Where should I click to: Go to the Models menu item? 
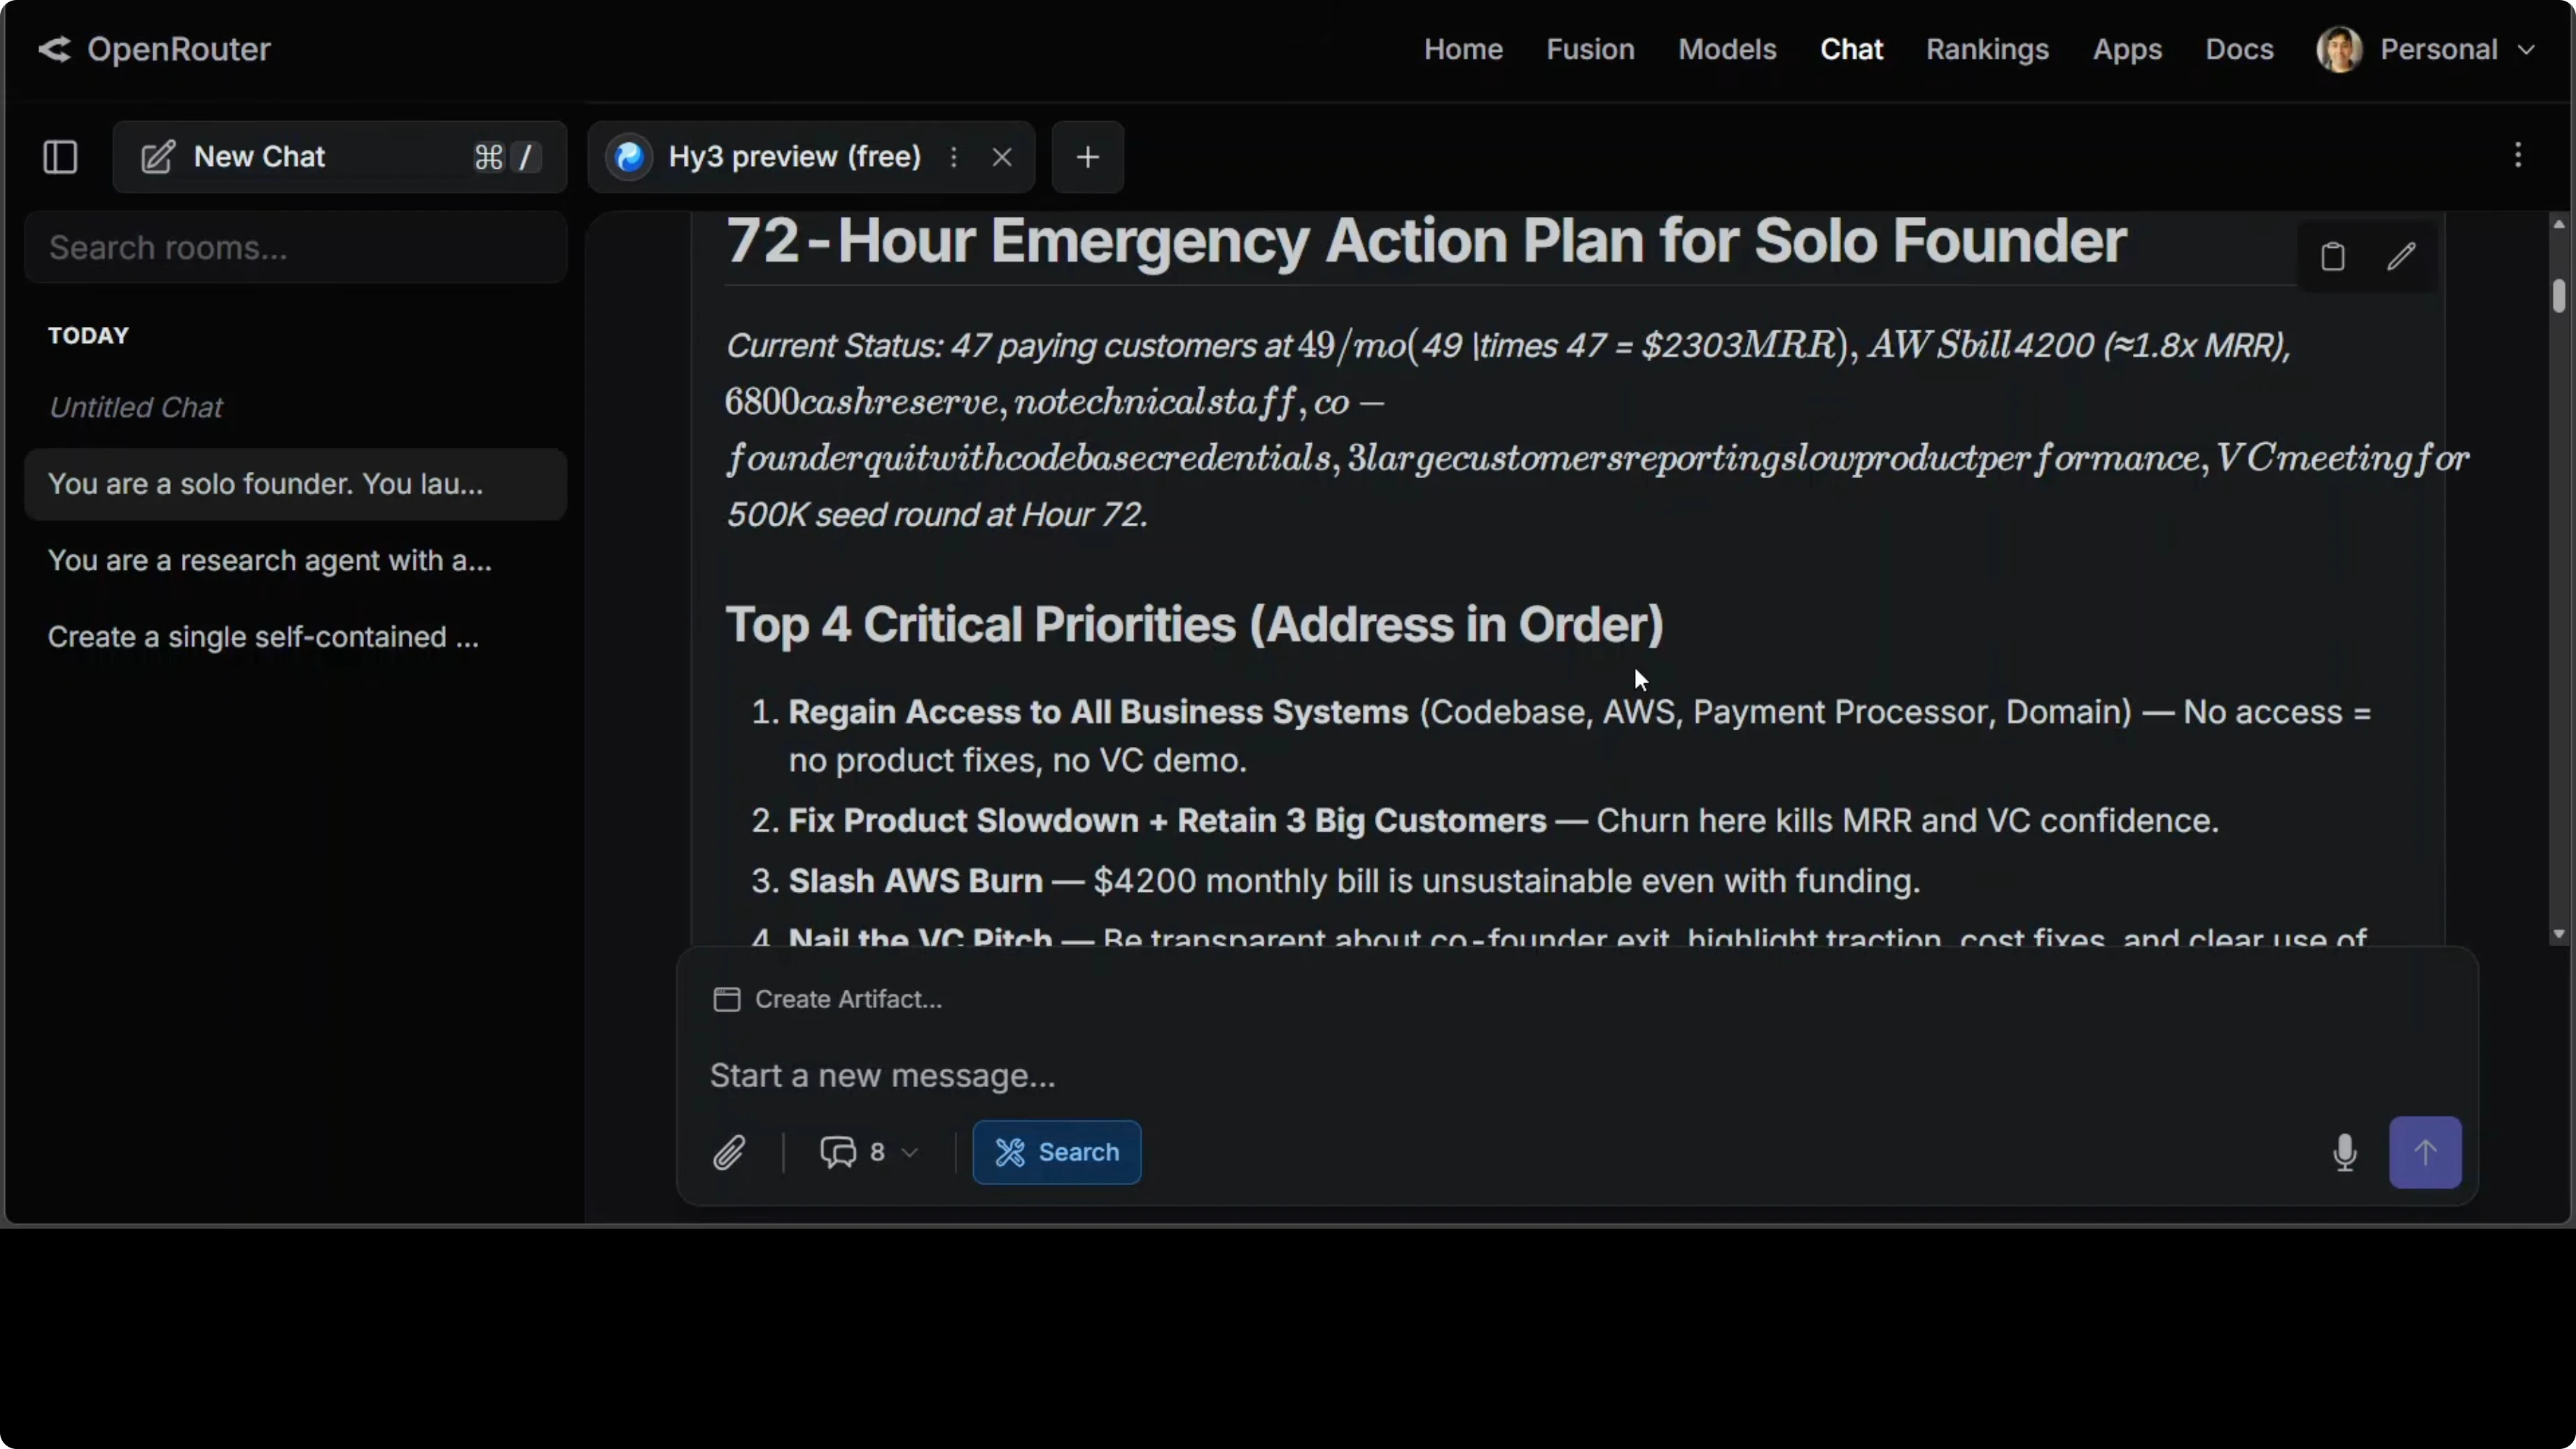click(x=1727, y=49)
